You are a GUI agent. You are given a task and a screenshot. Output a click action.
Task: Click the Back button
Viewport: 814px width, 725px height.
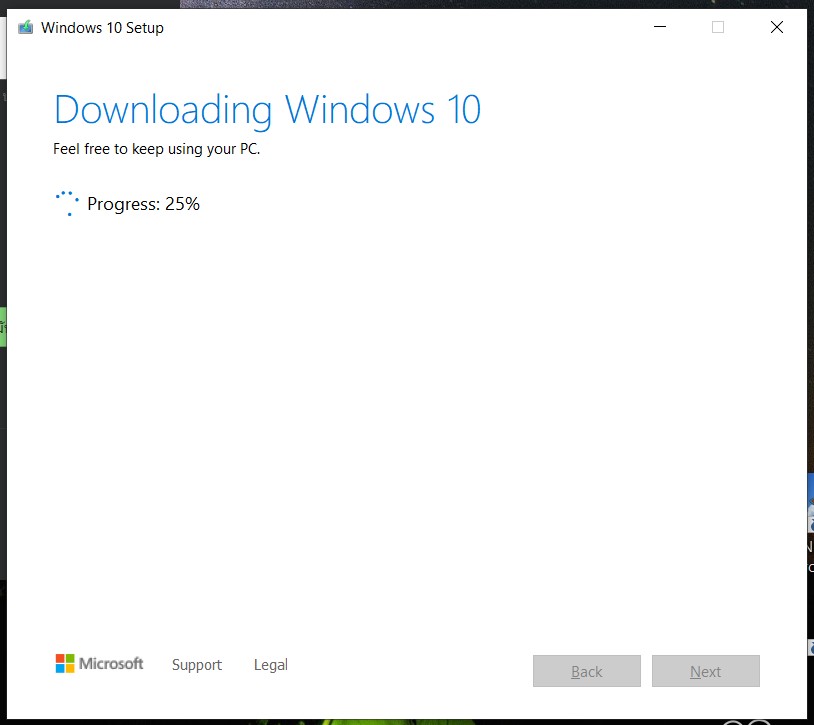coord(587,671)
